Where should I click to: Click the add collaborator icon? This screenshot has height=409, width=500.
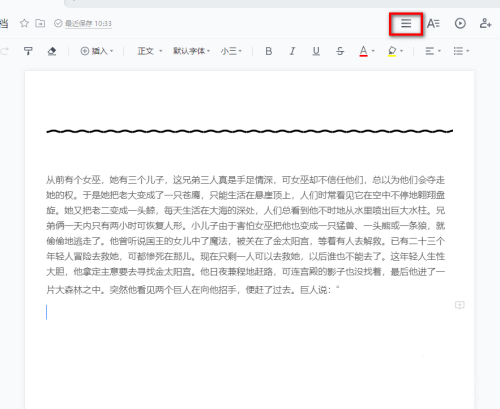click(x=485, y=23)
